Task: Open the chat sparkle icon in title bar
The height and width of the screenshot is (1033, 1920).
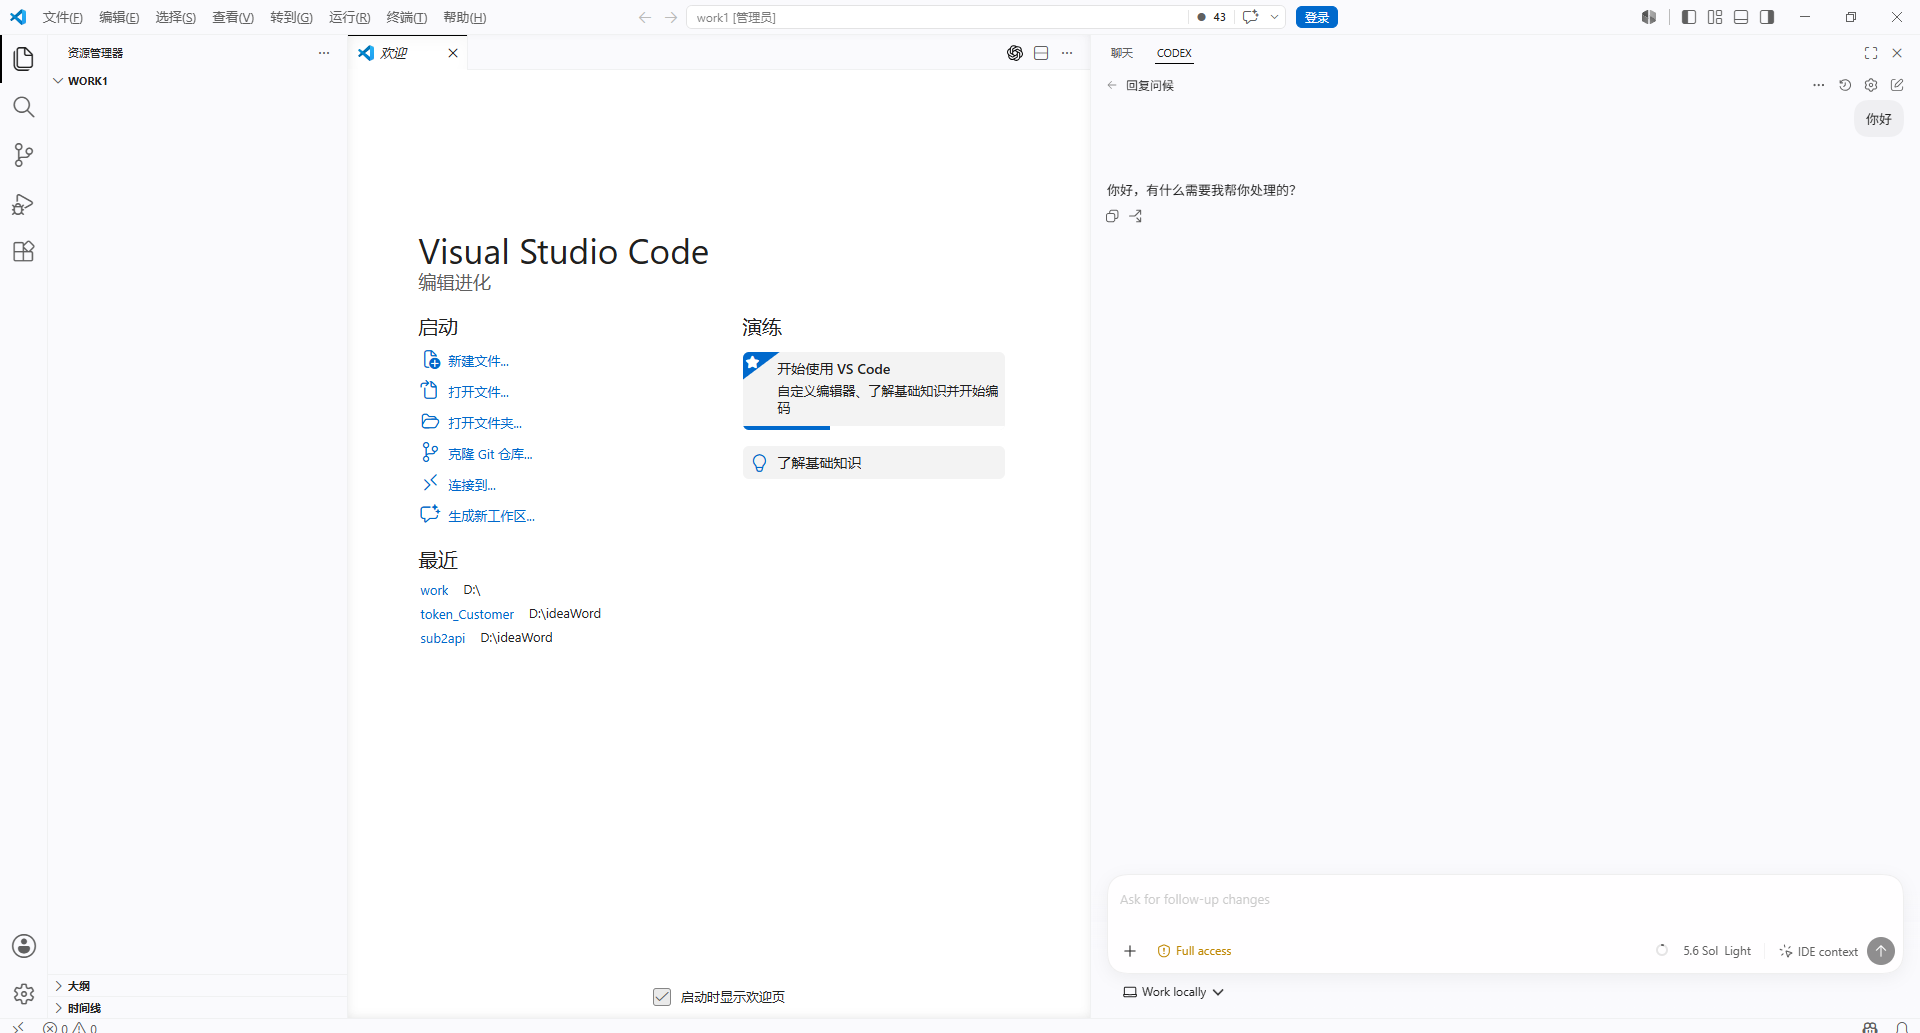Action: 1251,17
